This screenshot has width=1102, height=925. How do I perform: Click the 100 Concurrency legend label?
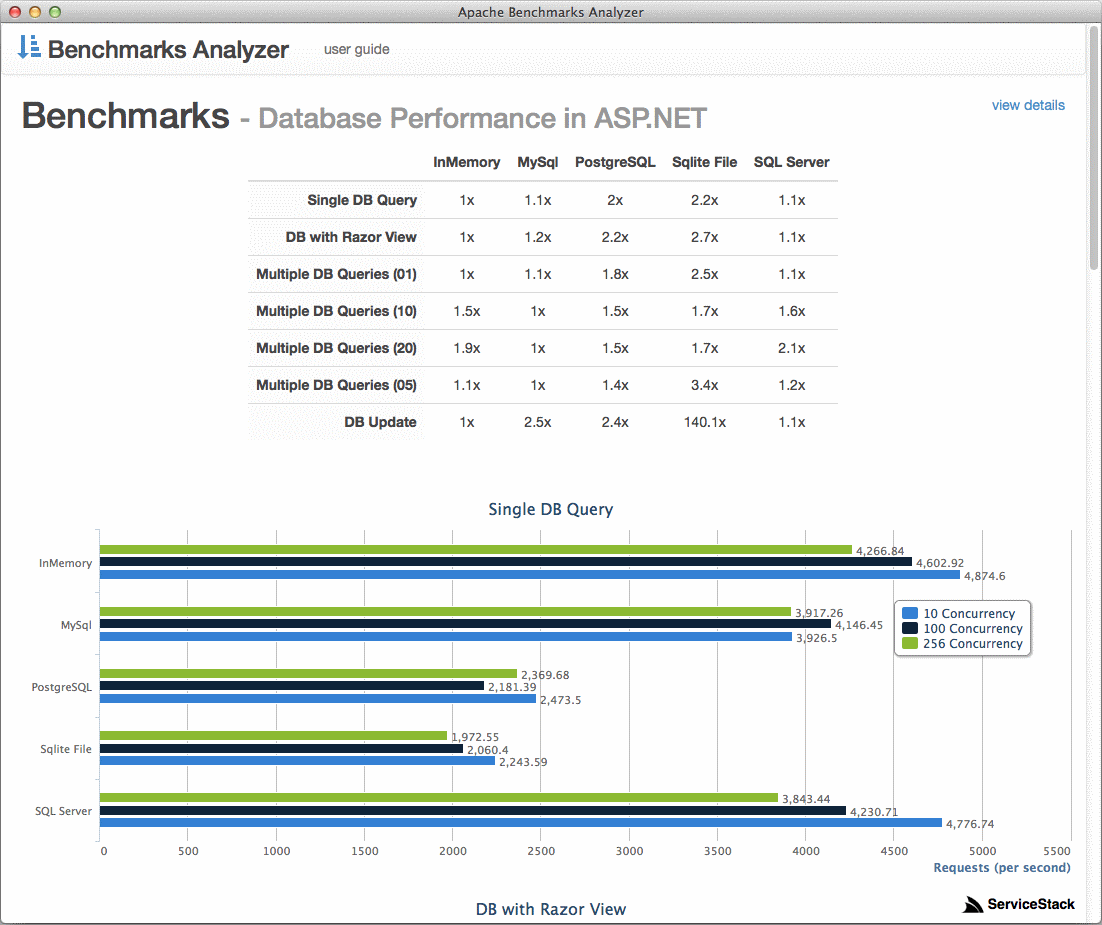(973, 628)
